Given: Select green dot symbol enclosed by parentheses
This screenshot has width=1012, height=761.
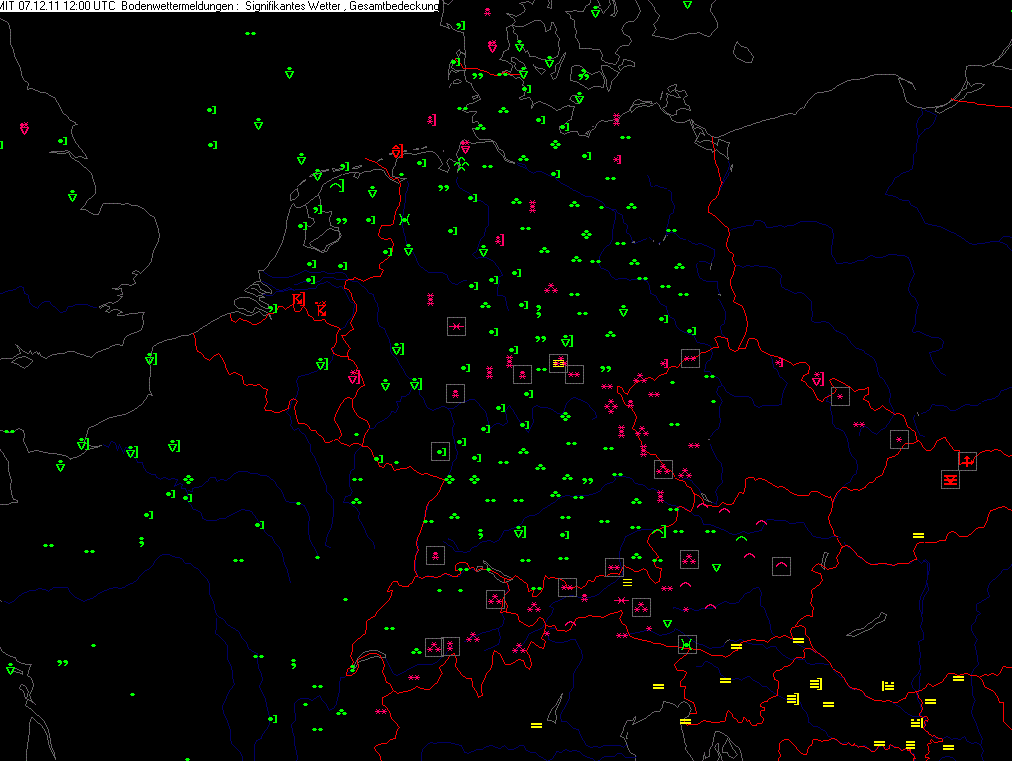Looking at the screenshot, I should [405, 219].
